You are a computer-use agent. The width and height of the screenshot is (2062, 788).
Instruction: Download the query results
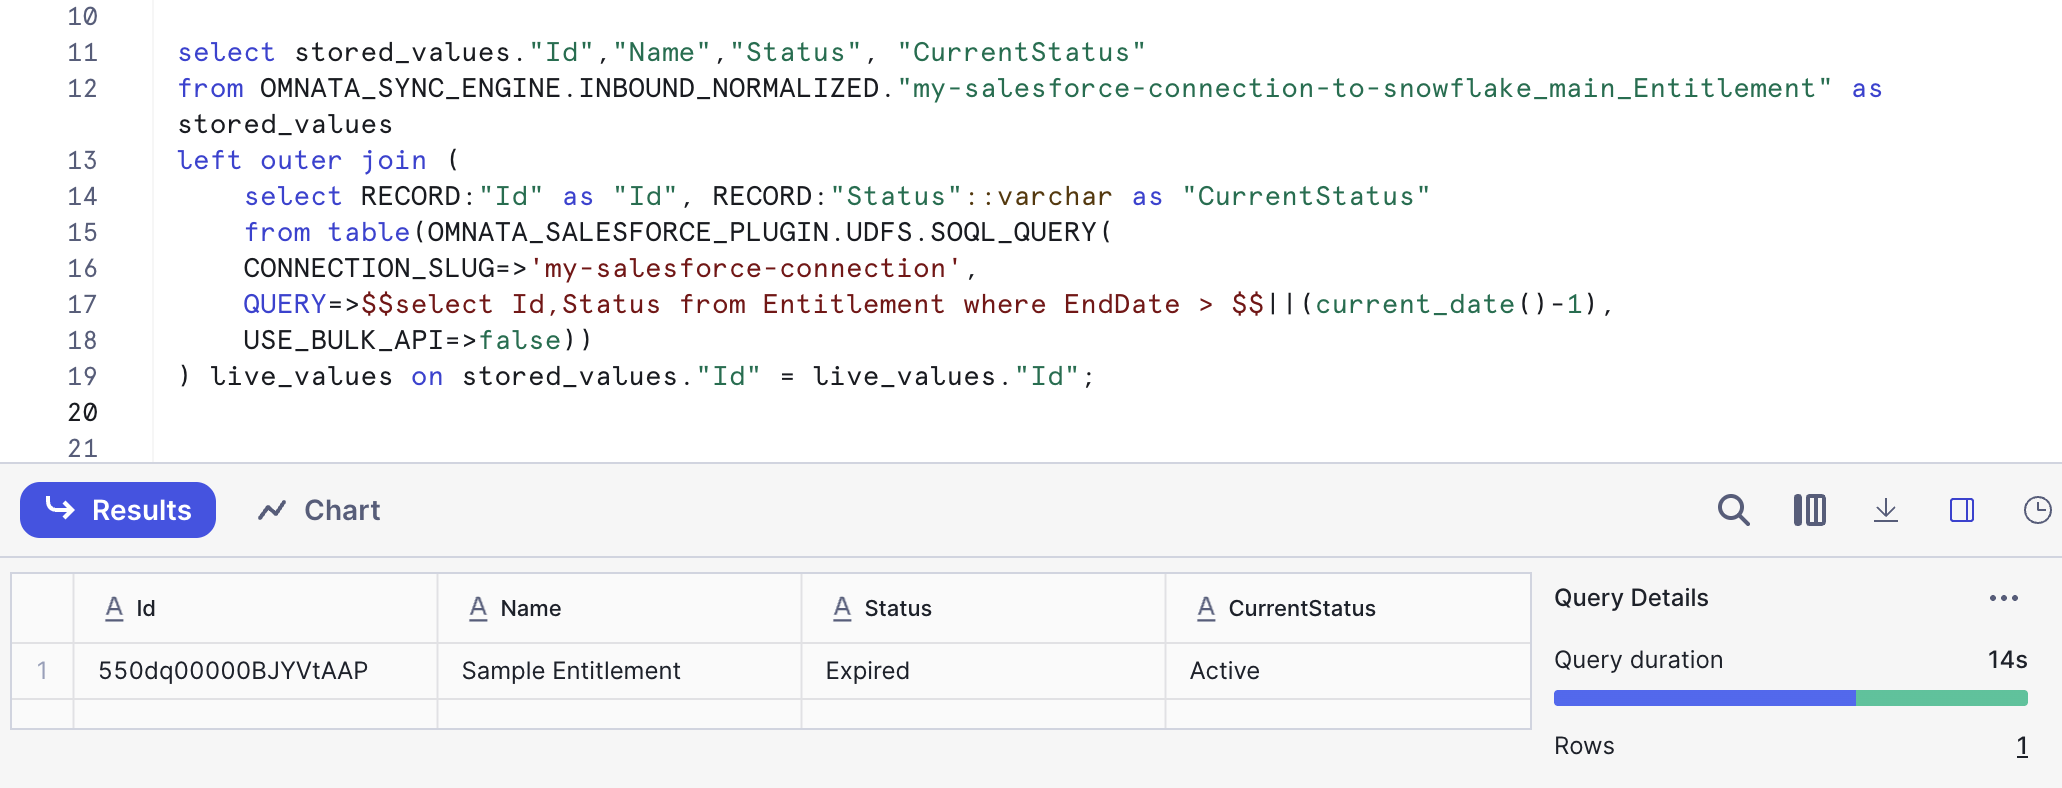1885,510
